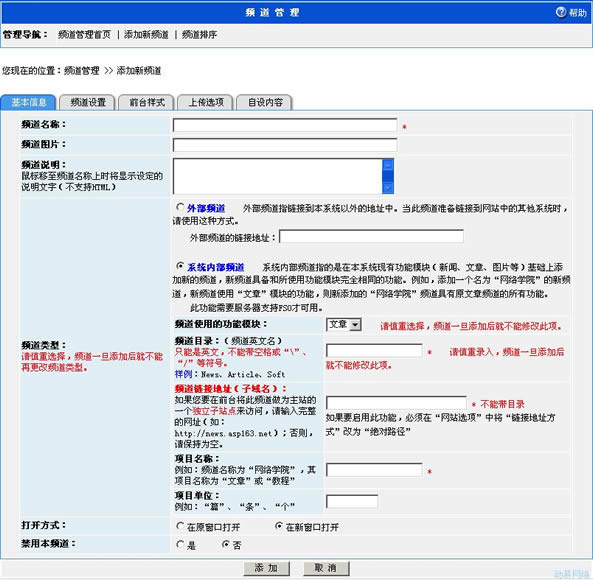Select the 外部频道 radio button

pos(180,207)
